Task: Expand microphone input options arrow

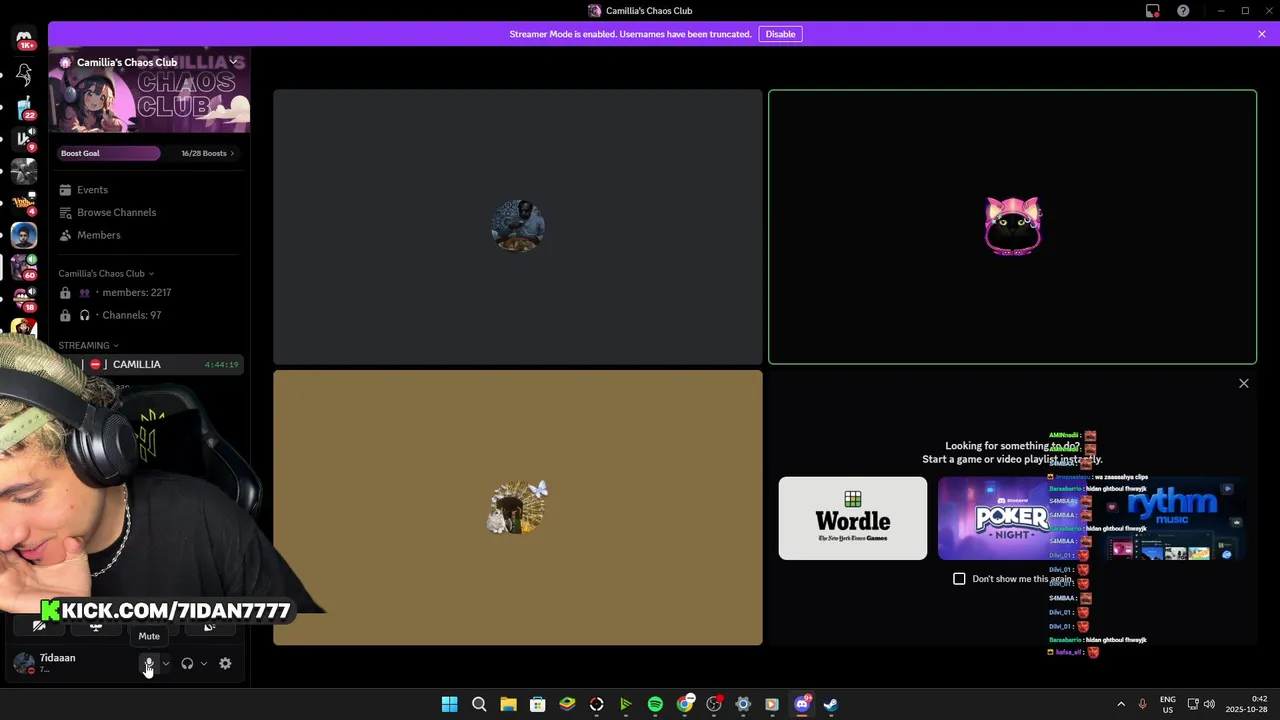Action: (x=166, y=663)
